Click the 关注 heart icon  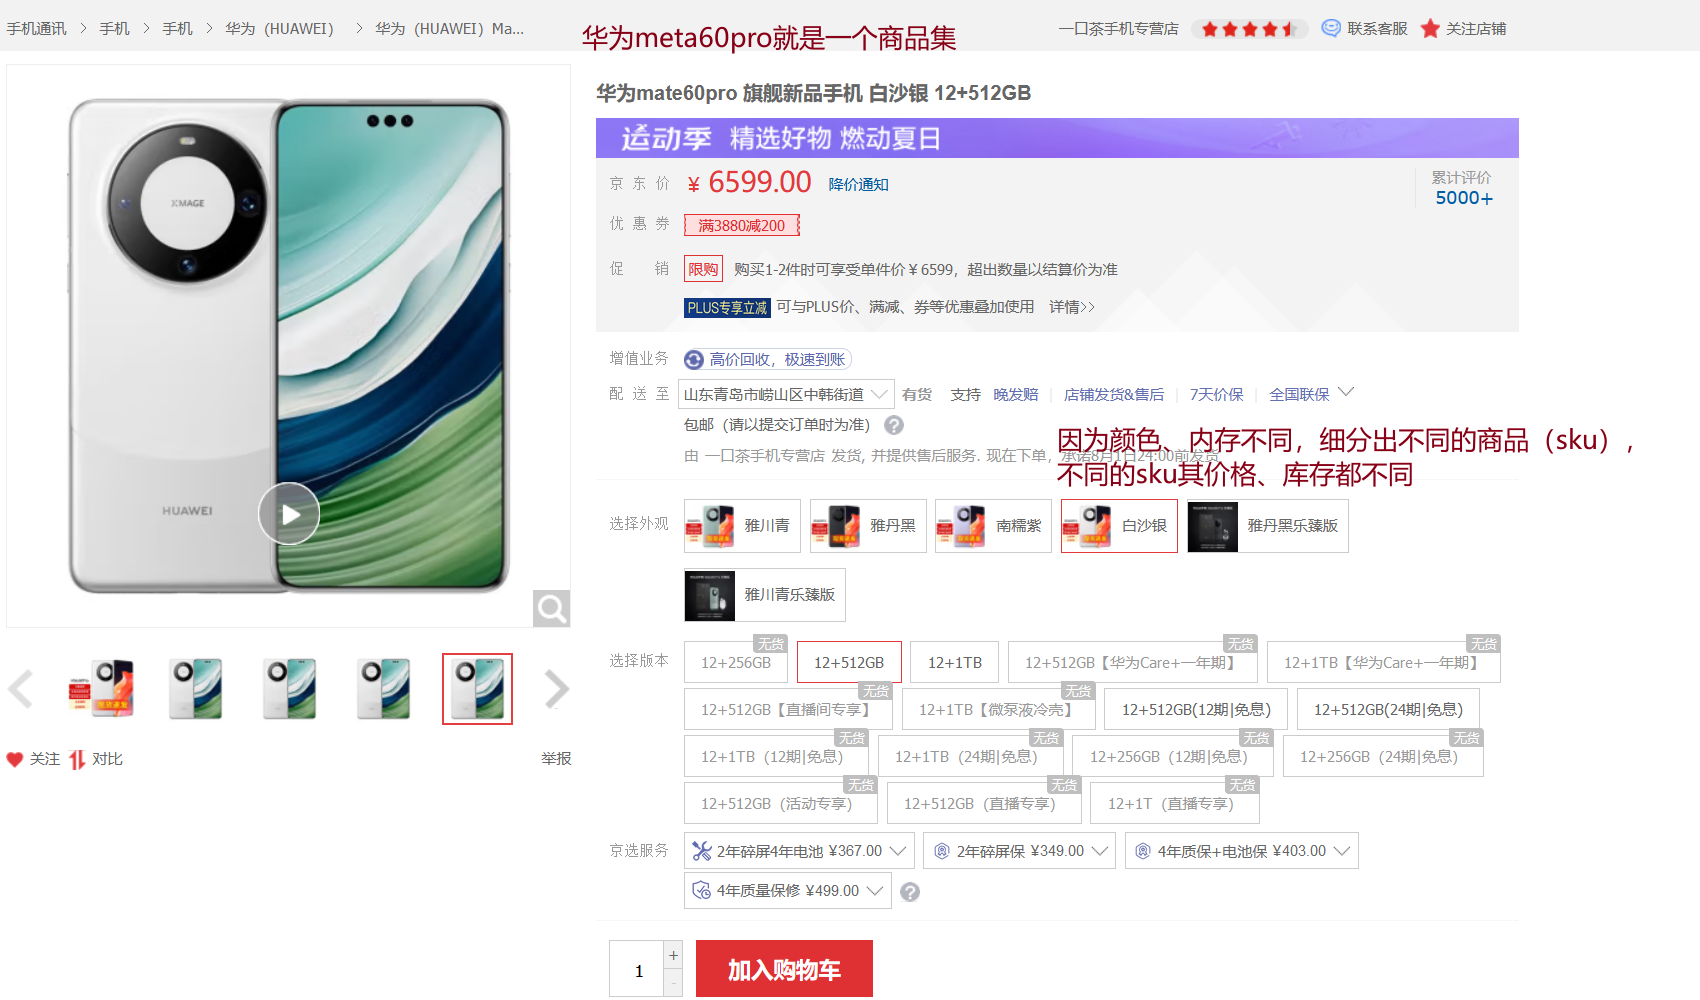tap(15, 759)
